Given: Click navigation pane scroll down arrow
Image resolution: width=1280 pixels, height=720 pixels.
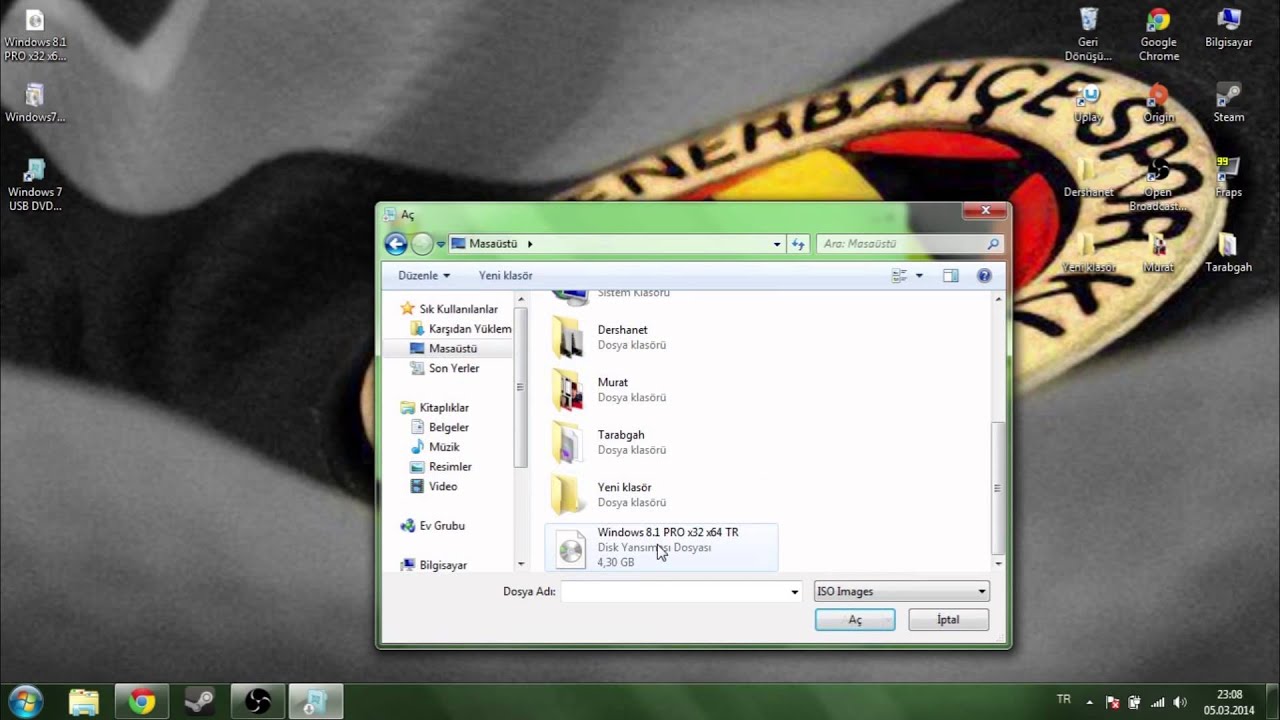Looking at the screenshot, I should click(x=520, y=565).
